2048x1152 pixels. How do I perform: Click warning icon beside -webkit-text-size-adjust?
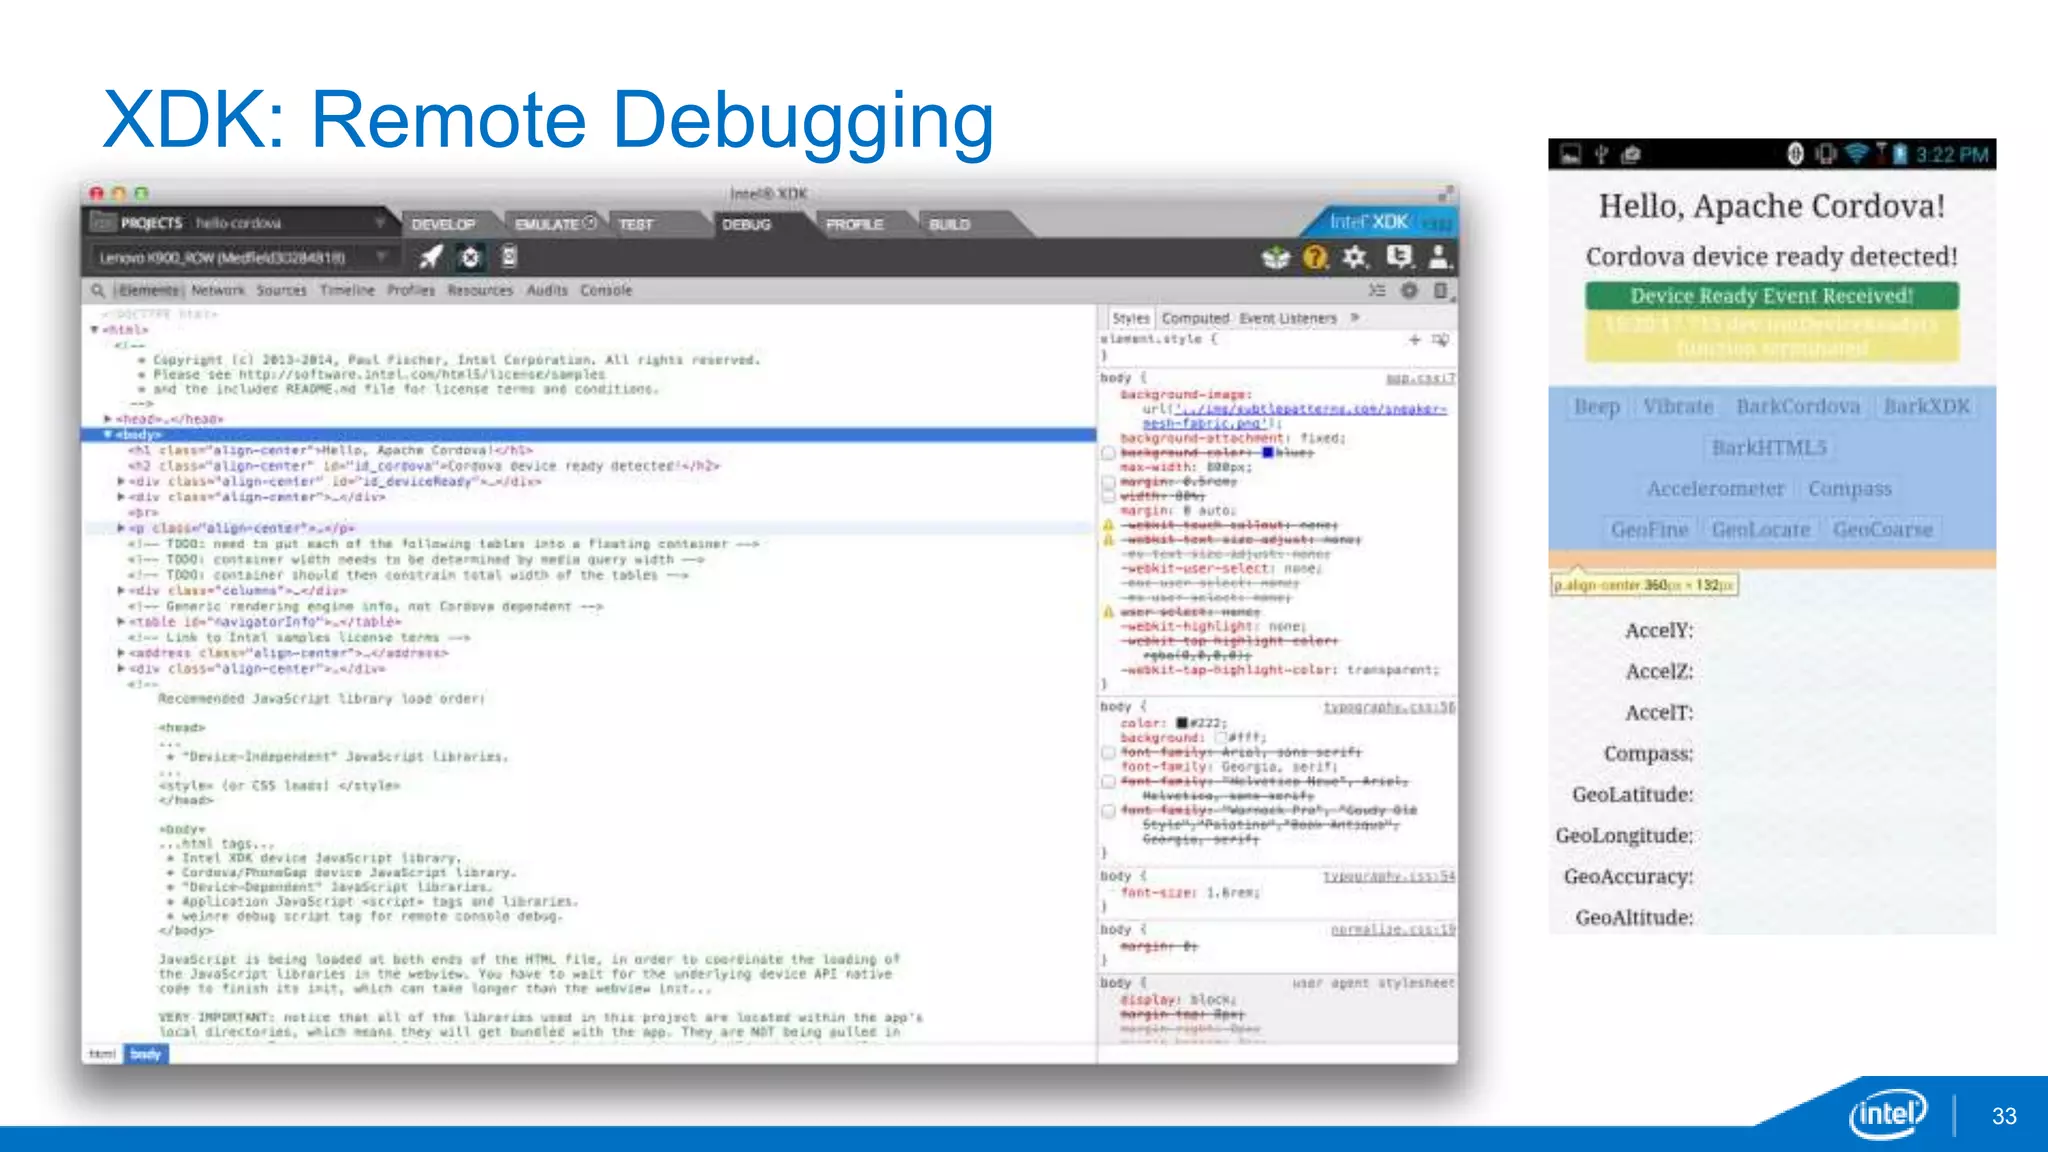pyautogui.click(x=1108, y=540)
